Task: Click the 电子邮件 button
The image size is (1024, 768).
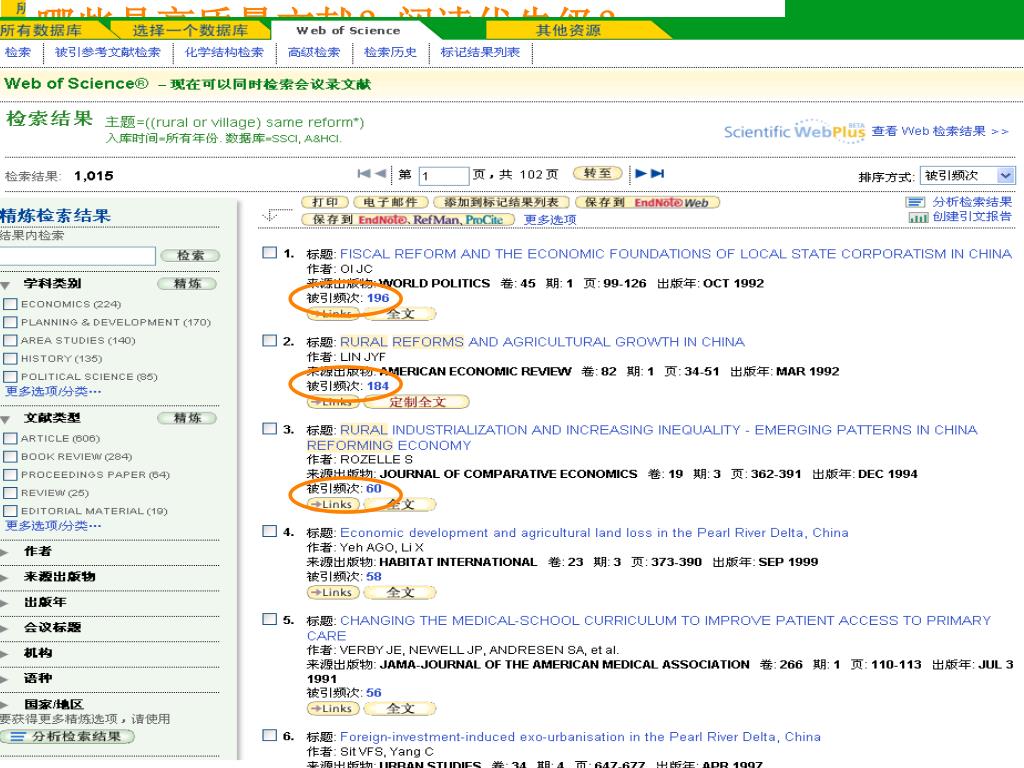Action: click(391, 202)
